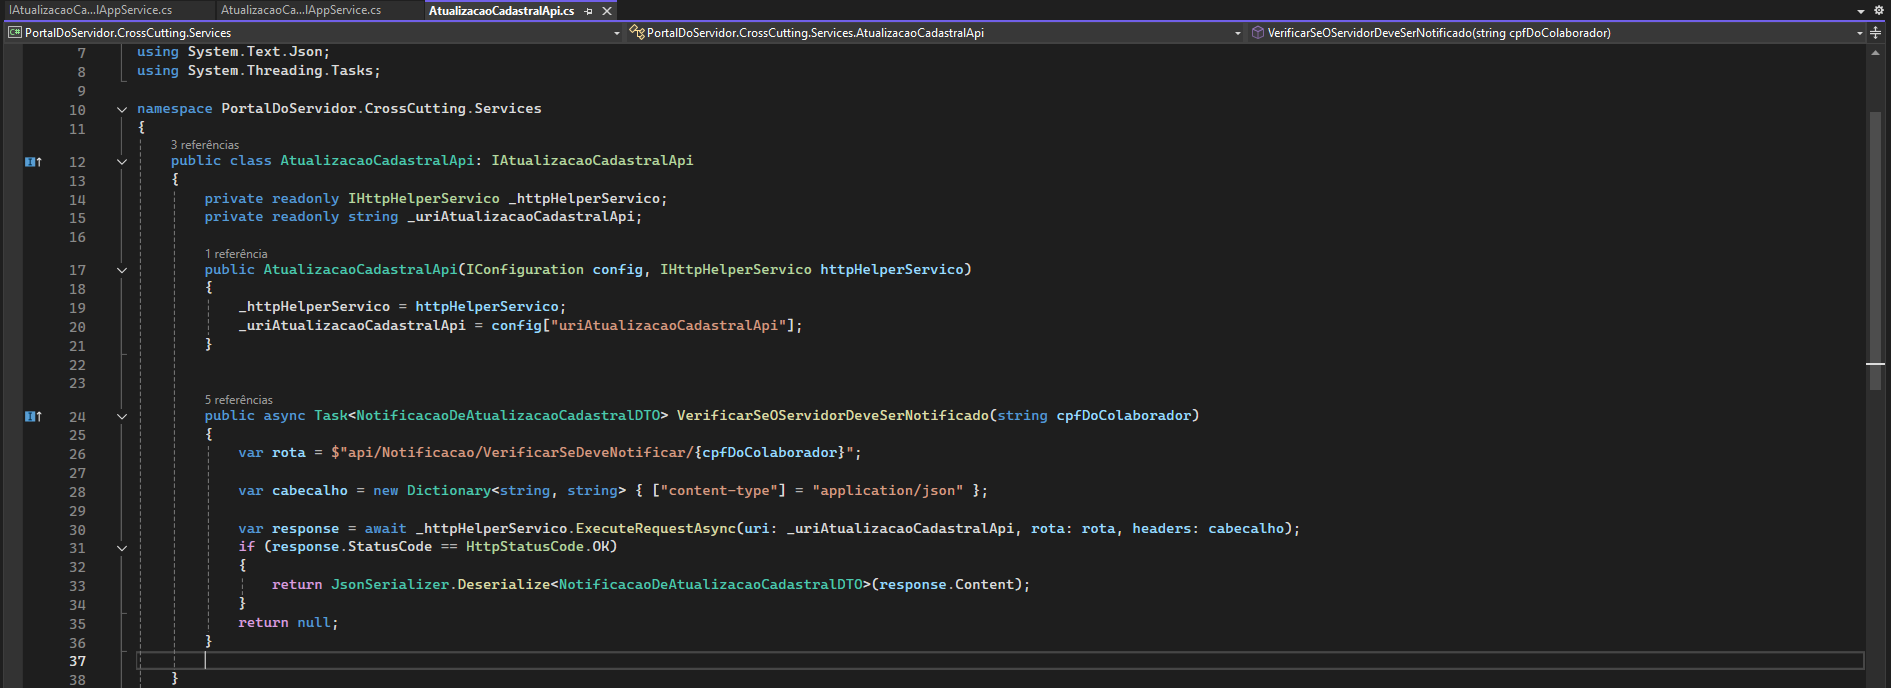Click the split editor window icon
This screenshot has height=688, width=1891.
[x=1875, y=33]
